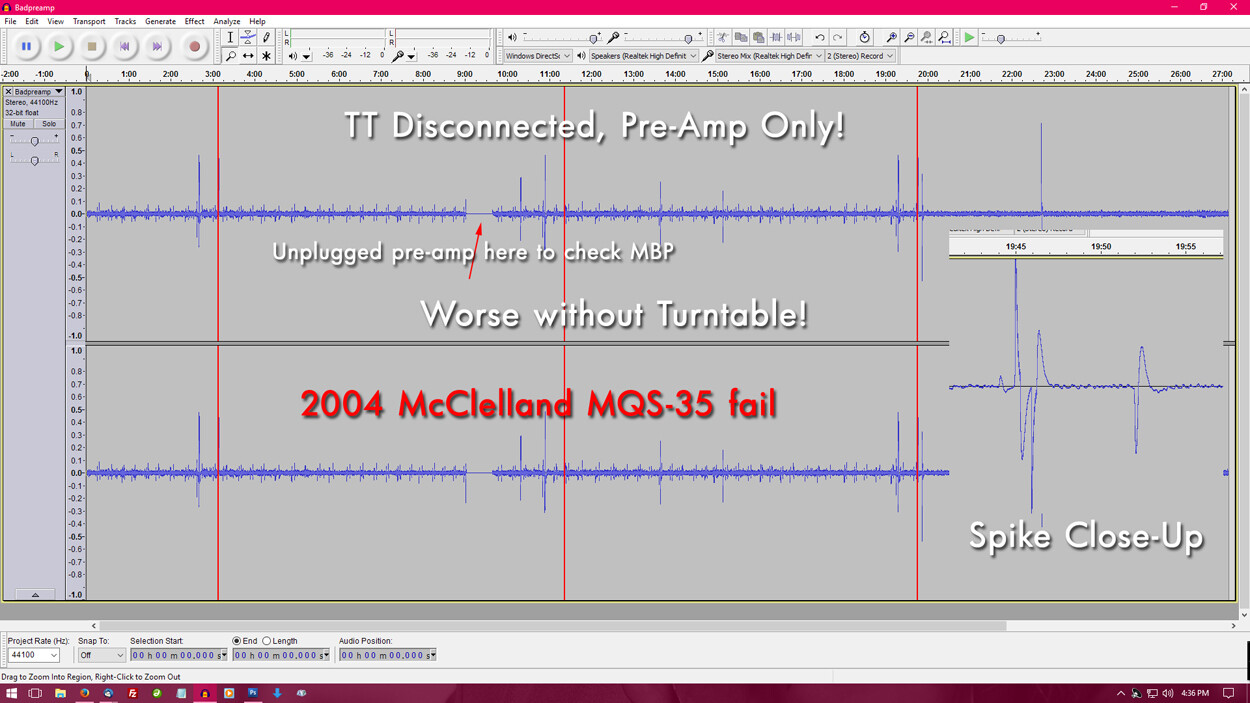Viewport: 1250px width, 703px height.
Task: Open the 2 (Stereo) Record channels dropdown
Action: click(x=860, y=56)
